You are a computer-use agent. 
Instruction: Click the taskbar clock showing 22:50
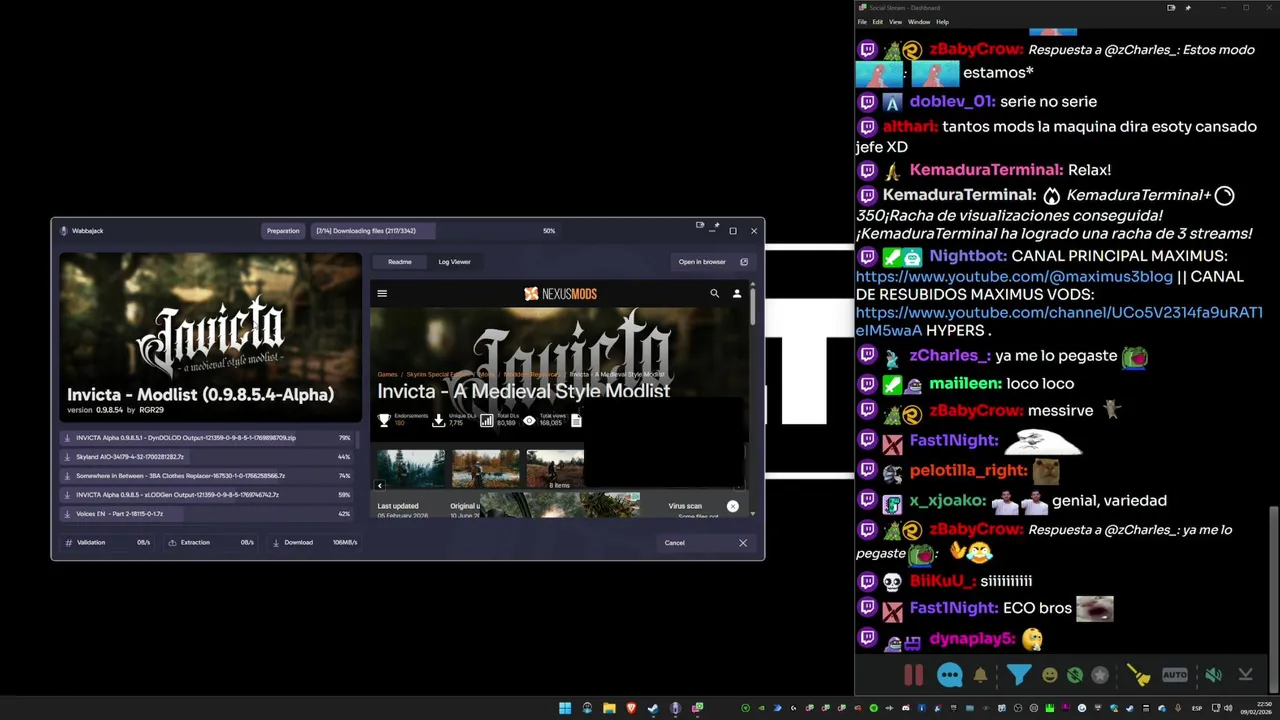point(1256,708)
